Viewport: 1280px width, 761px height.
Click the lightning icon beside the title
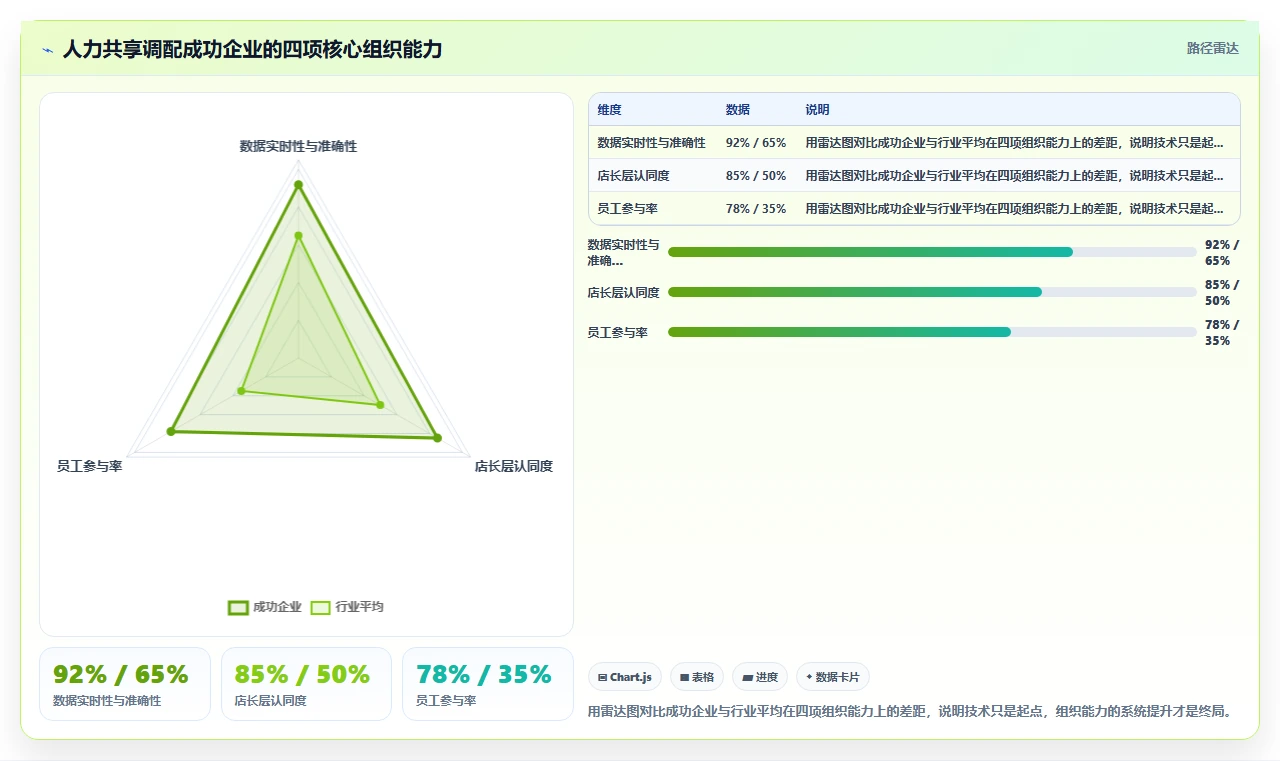[47, 50]
